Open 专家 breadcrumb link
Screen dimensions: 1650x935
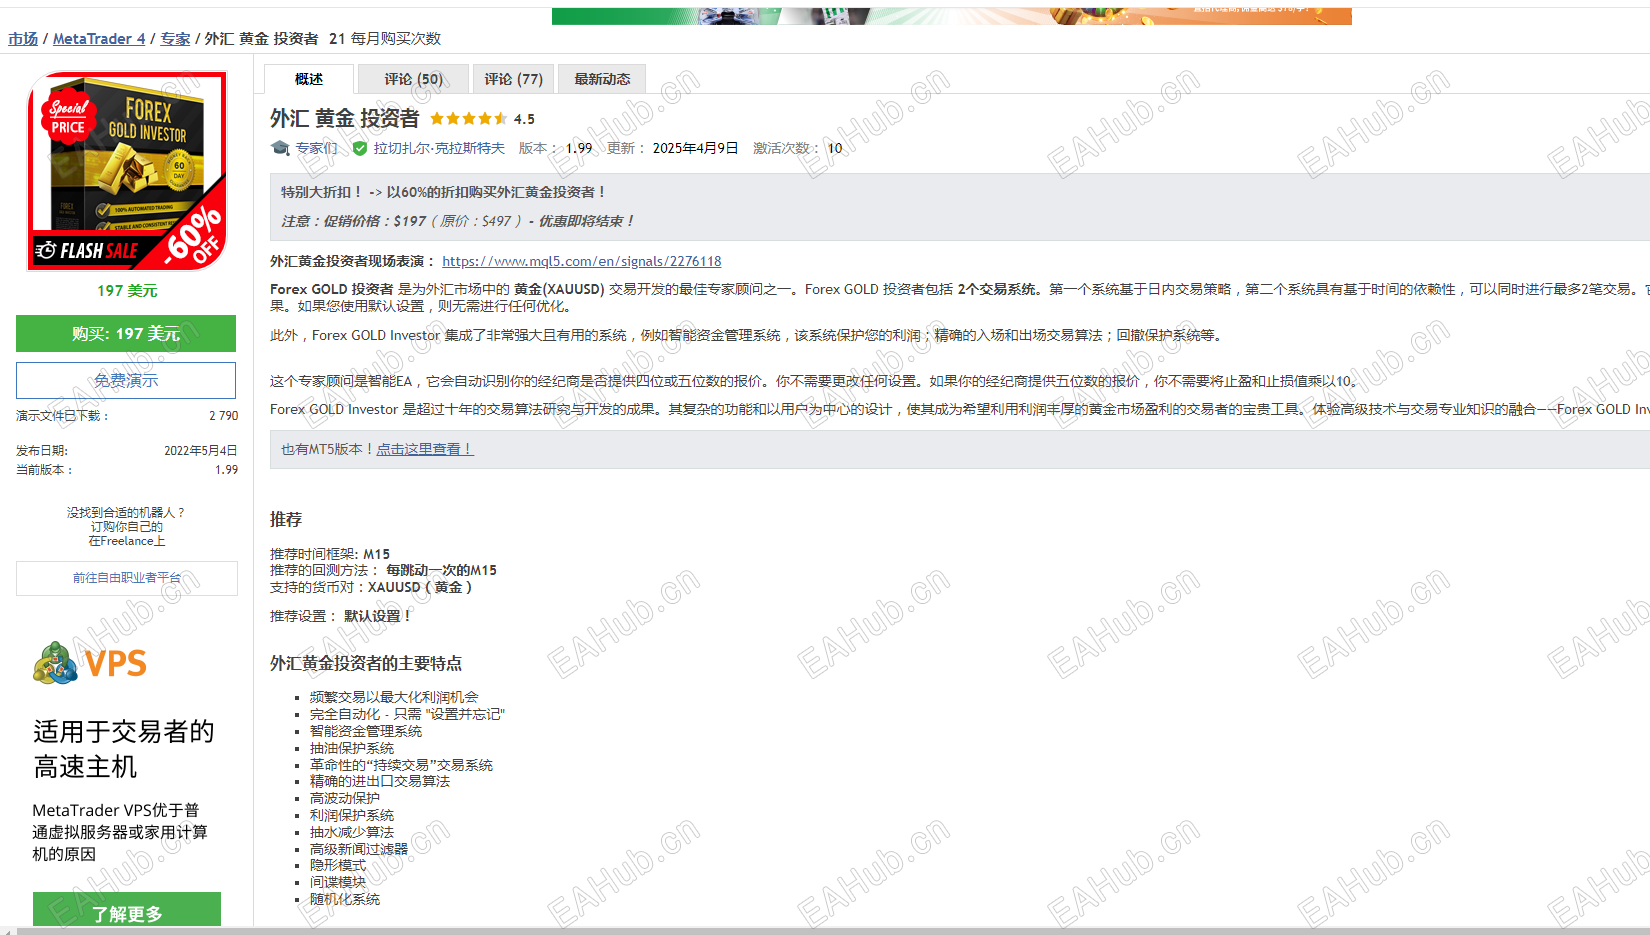click(x=175, y=39)
